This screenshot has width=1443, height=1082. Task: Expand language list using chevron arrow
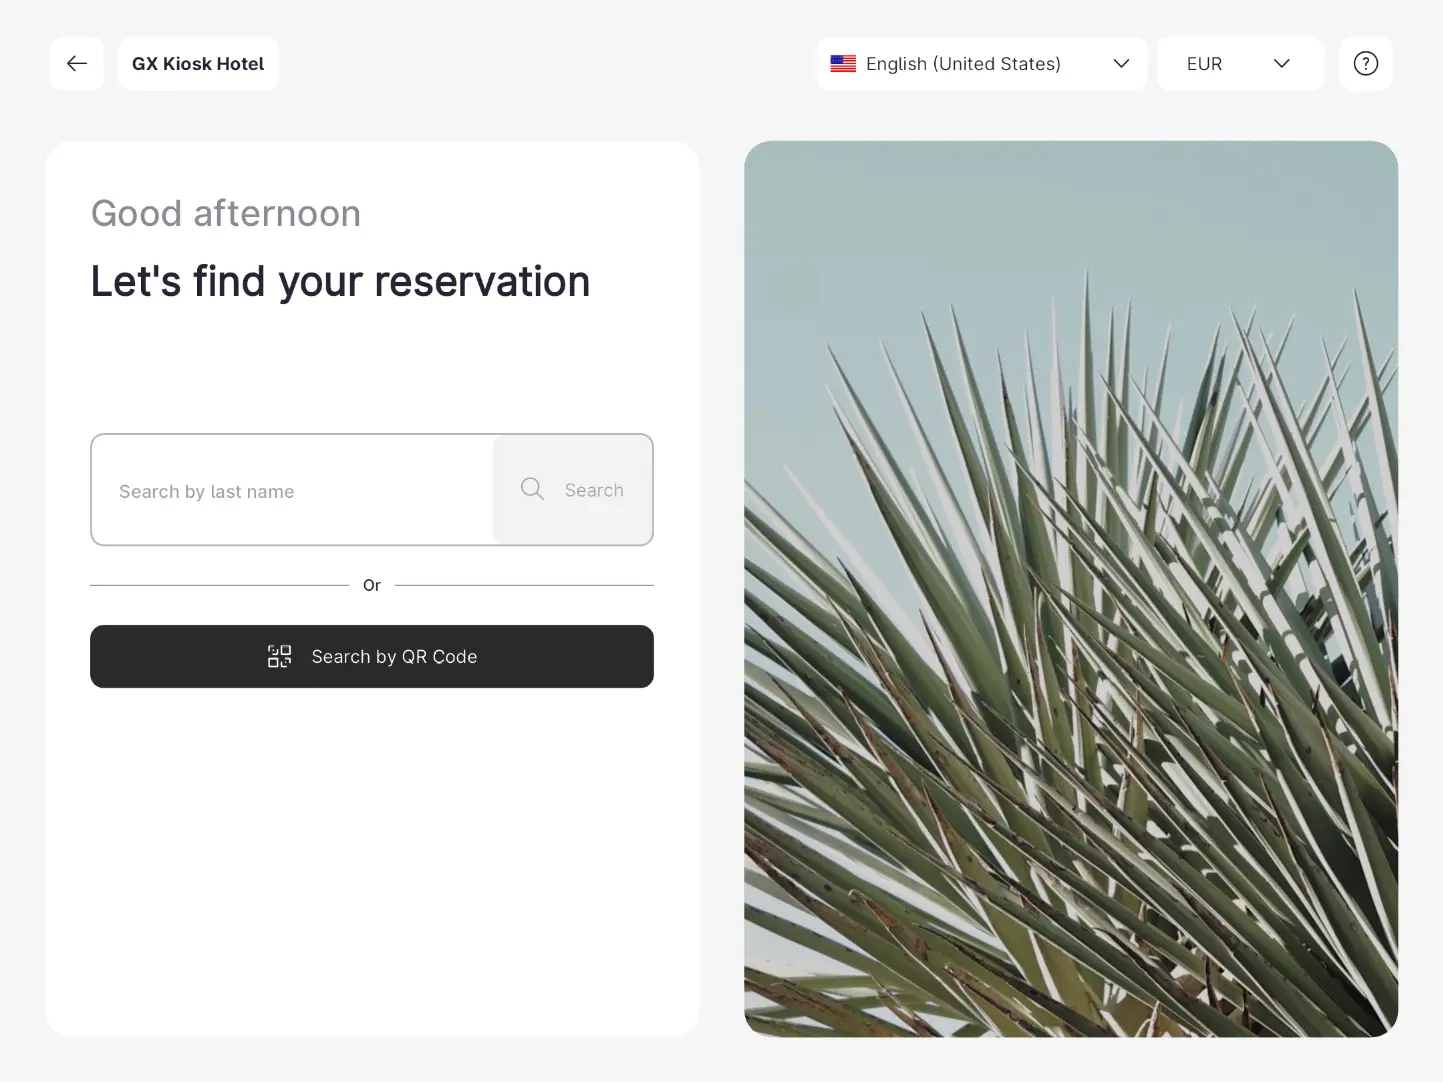1121,64
